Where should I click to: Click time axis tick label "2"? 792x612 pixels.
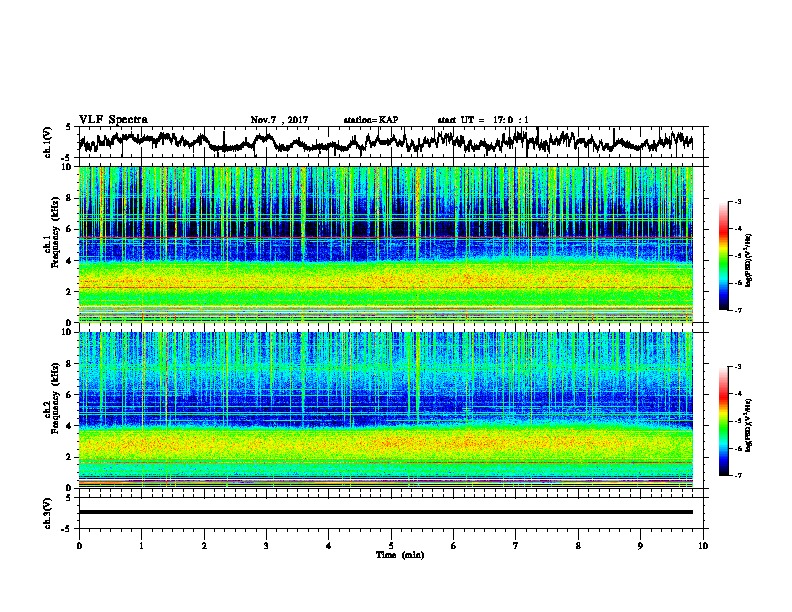coord(204,546)
